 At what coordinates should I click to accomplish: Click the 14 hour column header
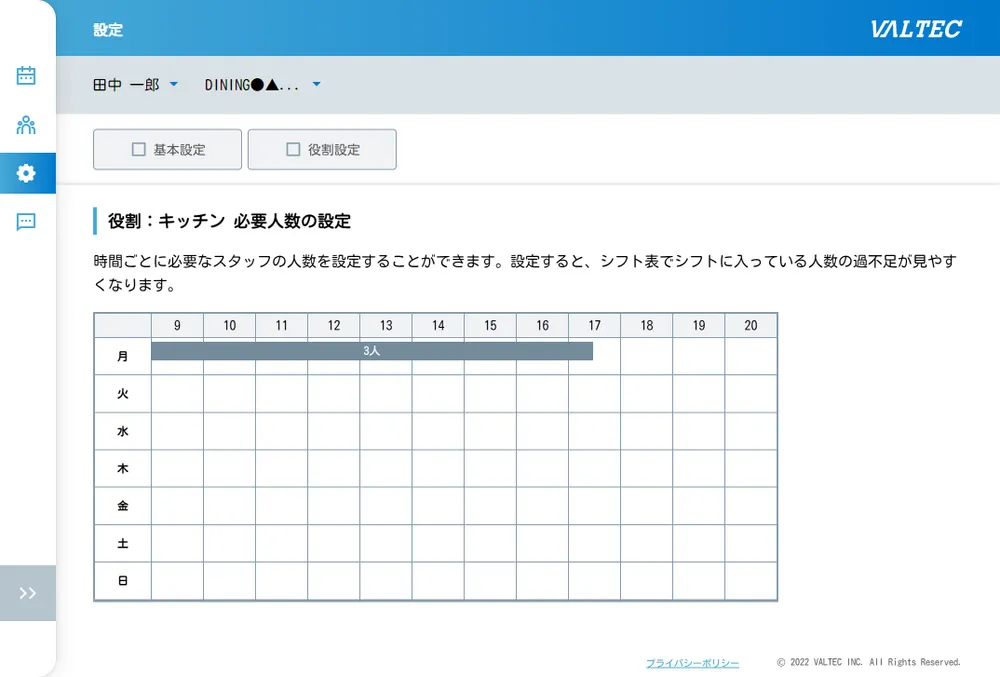pyautogui.click(x=438, y=325)
